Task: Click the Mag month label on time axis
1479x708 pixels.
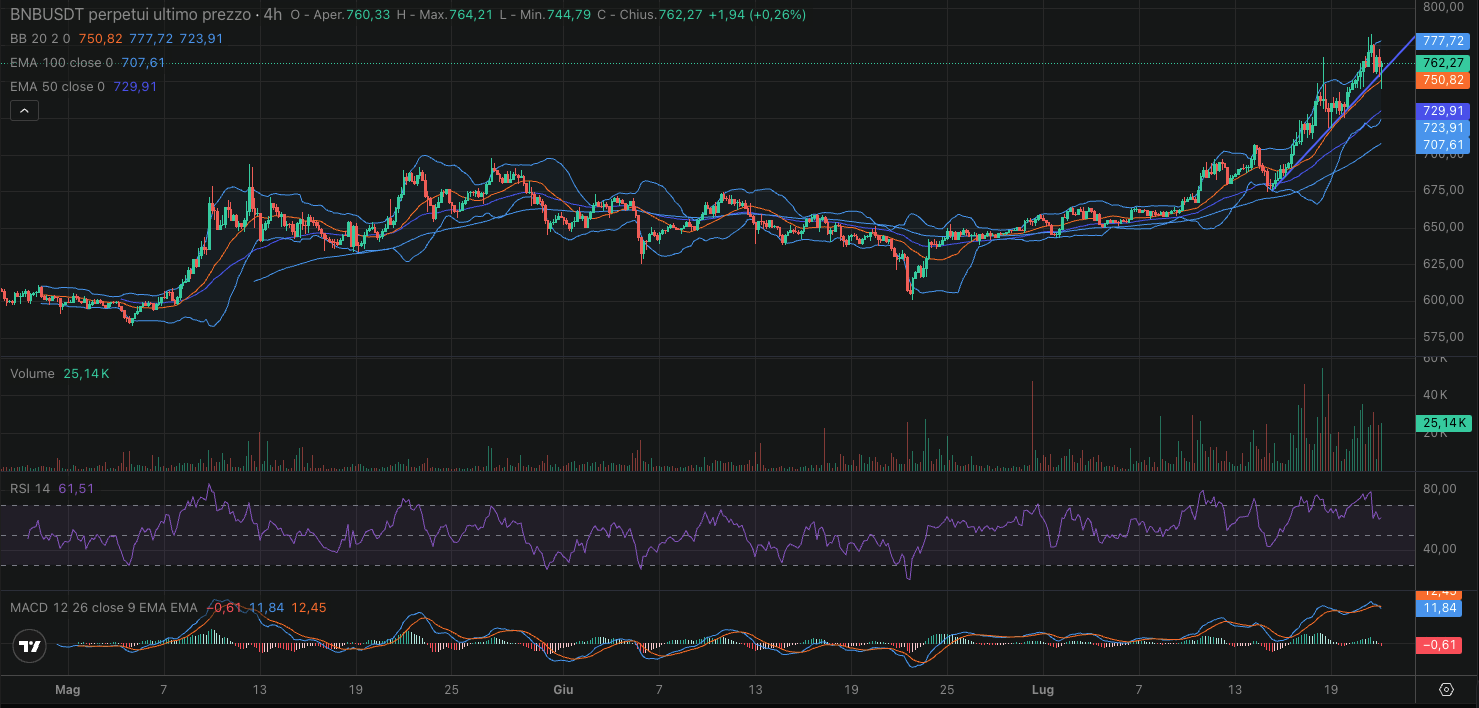Action: [67, 690]
